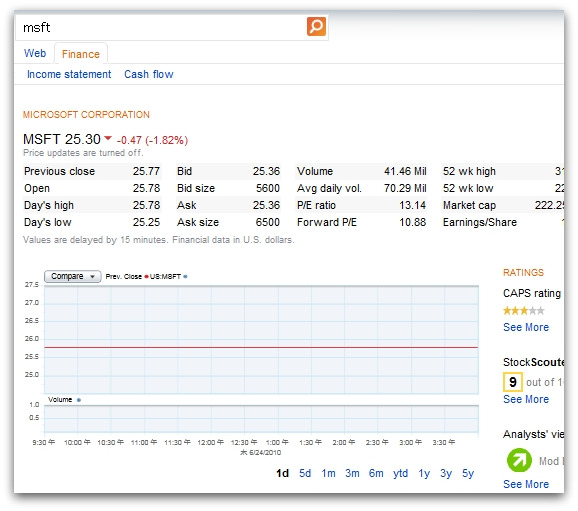Image resolution: width=578 pixels, height=511 pixels.
Task: Select the Finance tab
Action: click(81, 54)
